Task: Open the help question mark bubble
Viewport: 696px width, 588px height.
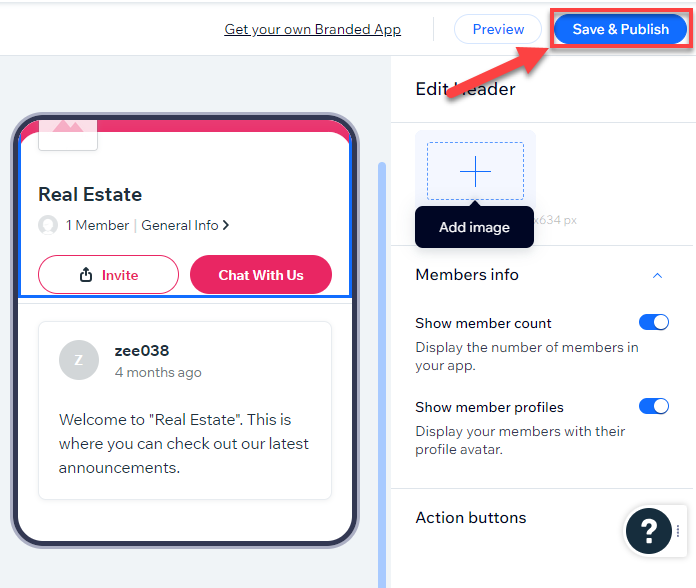Action: coord(649,530)
